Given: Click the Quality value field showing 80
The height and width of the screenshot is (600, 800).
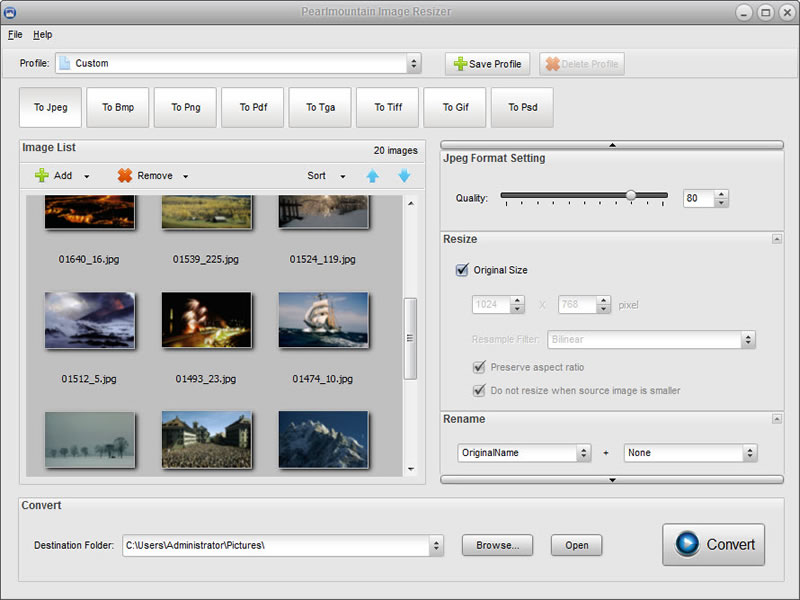Looking at the screenshot, I should coord(699,198).
